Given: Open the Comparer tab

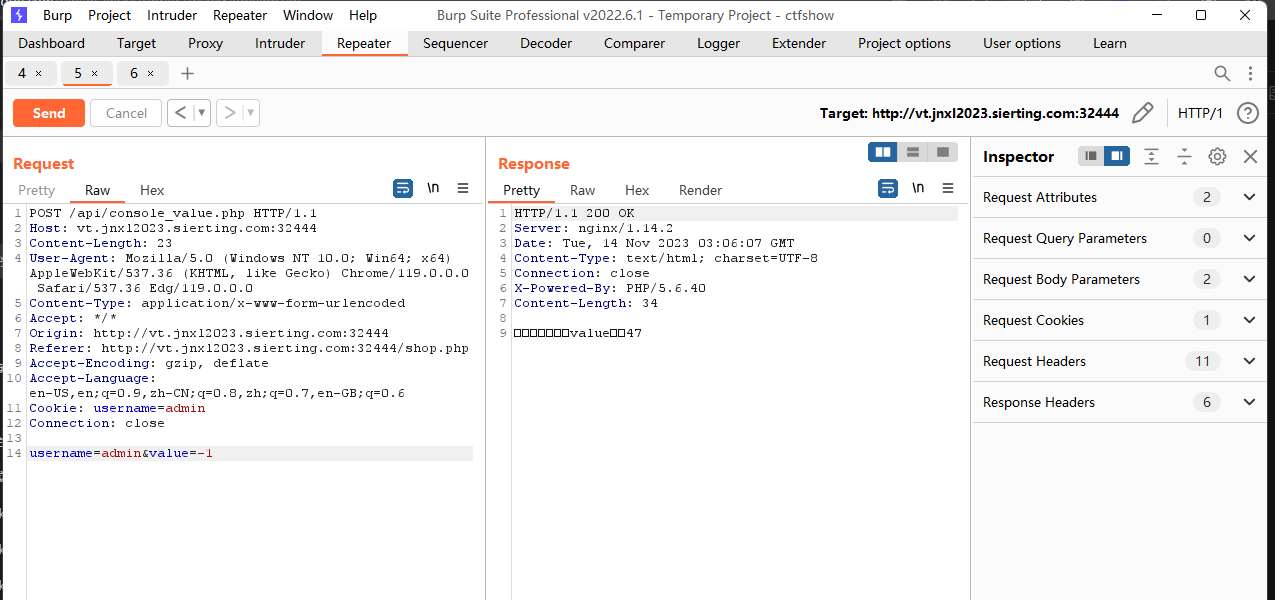Looking at the screenshot, I should (x=634, y=43).
